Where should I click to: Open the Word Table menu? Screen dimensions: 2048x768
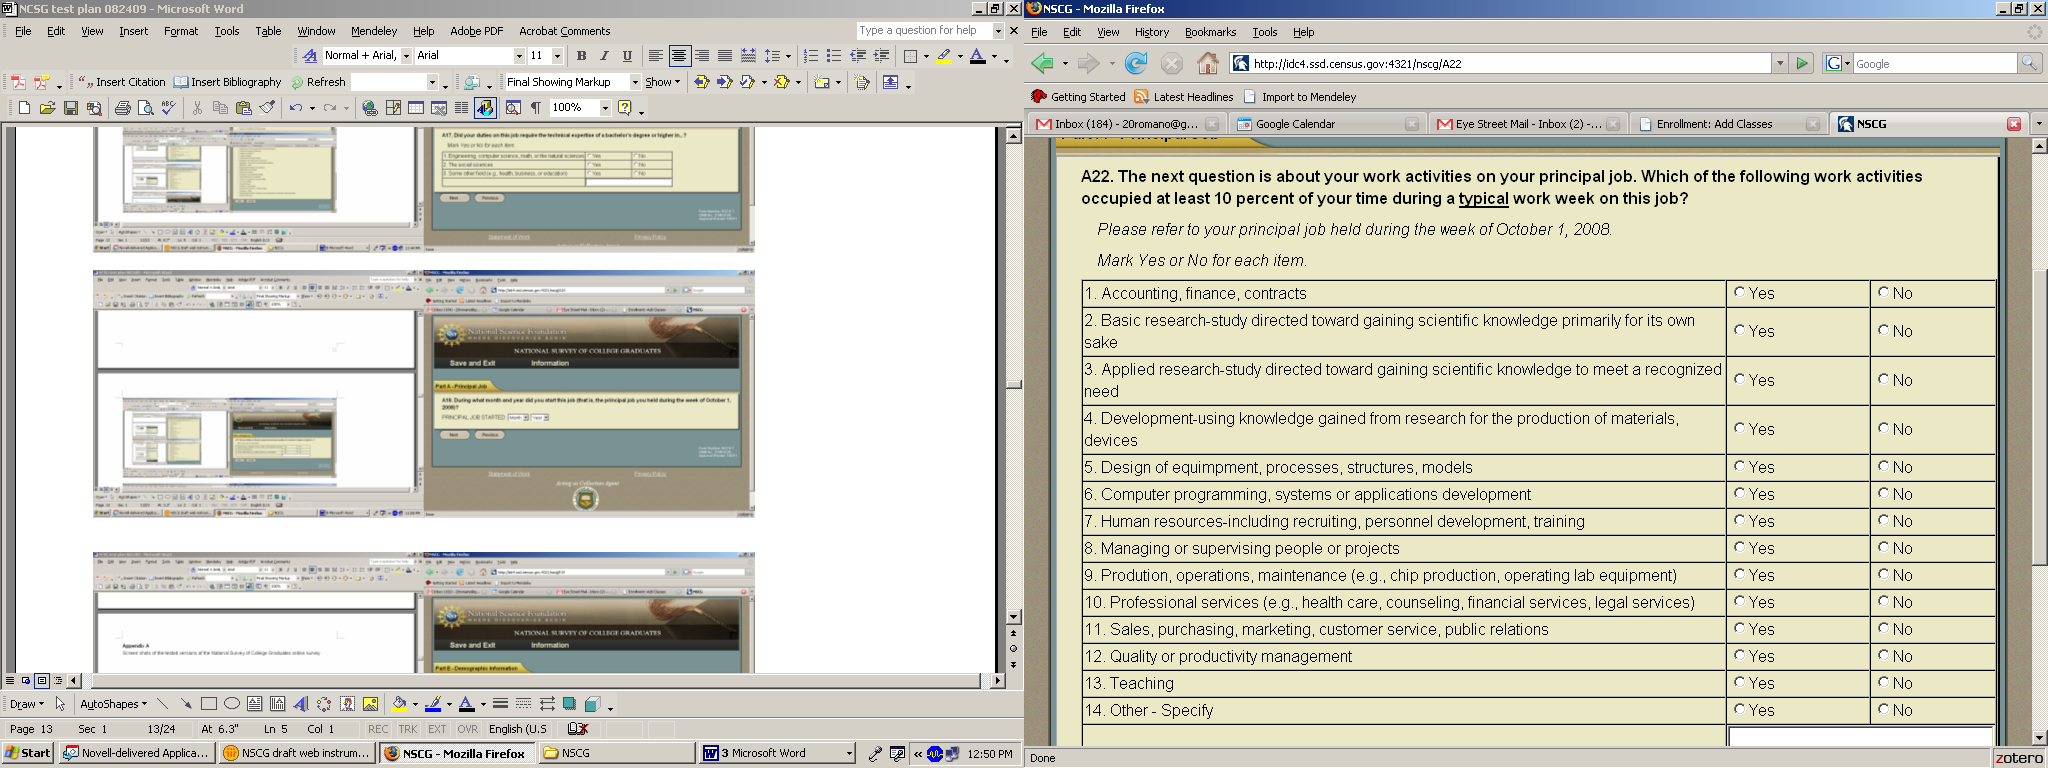coord(268,31)
